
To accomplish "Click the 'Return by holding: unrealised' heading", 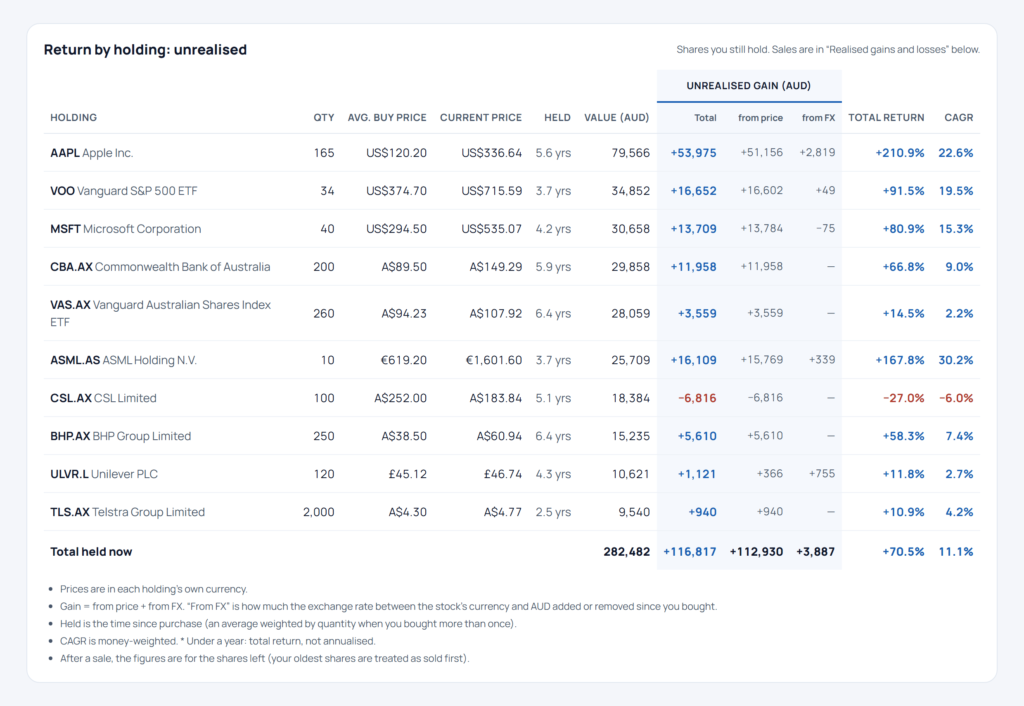I will click(145, 50).
